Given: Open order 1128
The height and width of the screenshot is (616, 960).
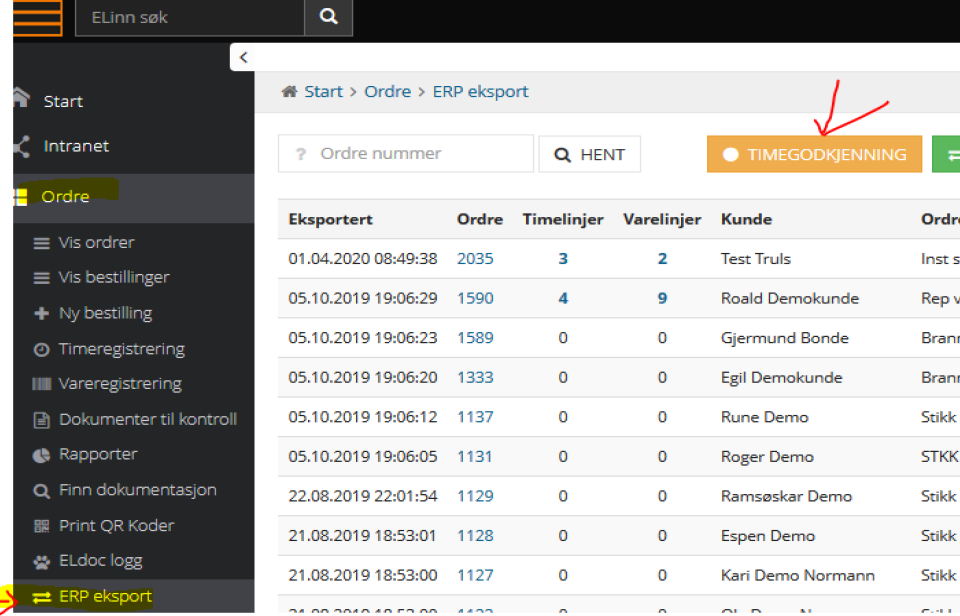Looking at the screenshot, I should click(x=475, y=536).
